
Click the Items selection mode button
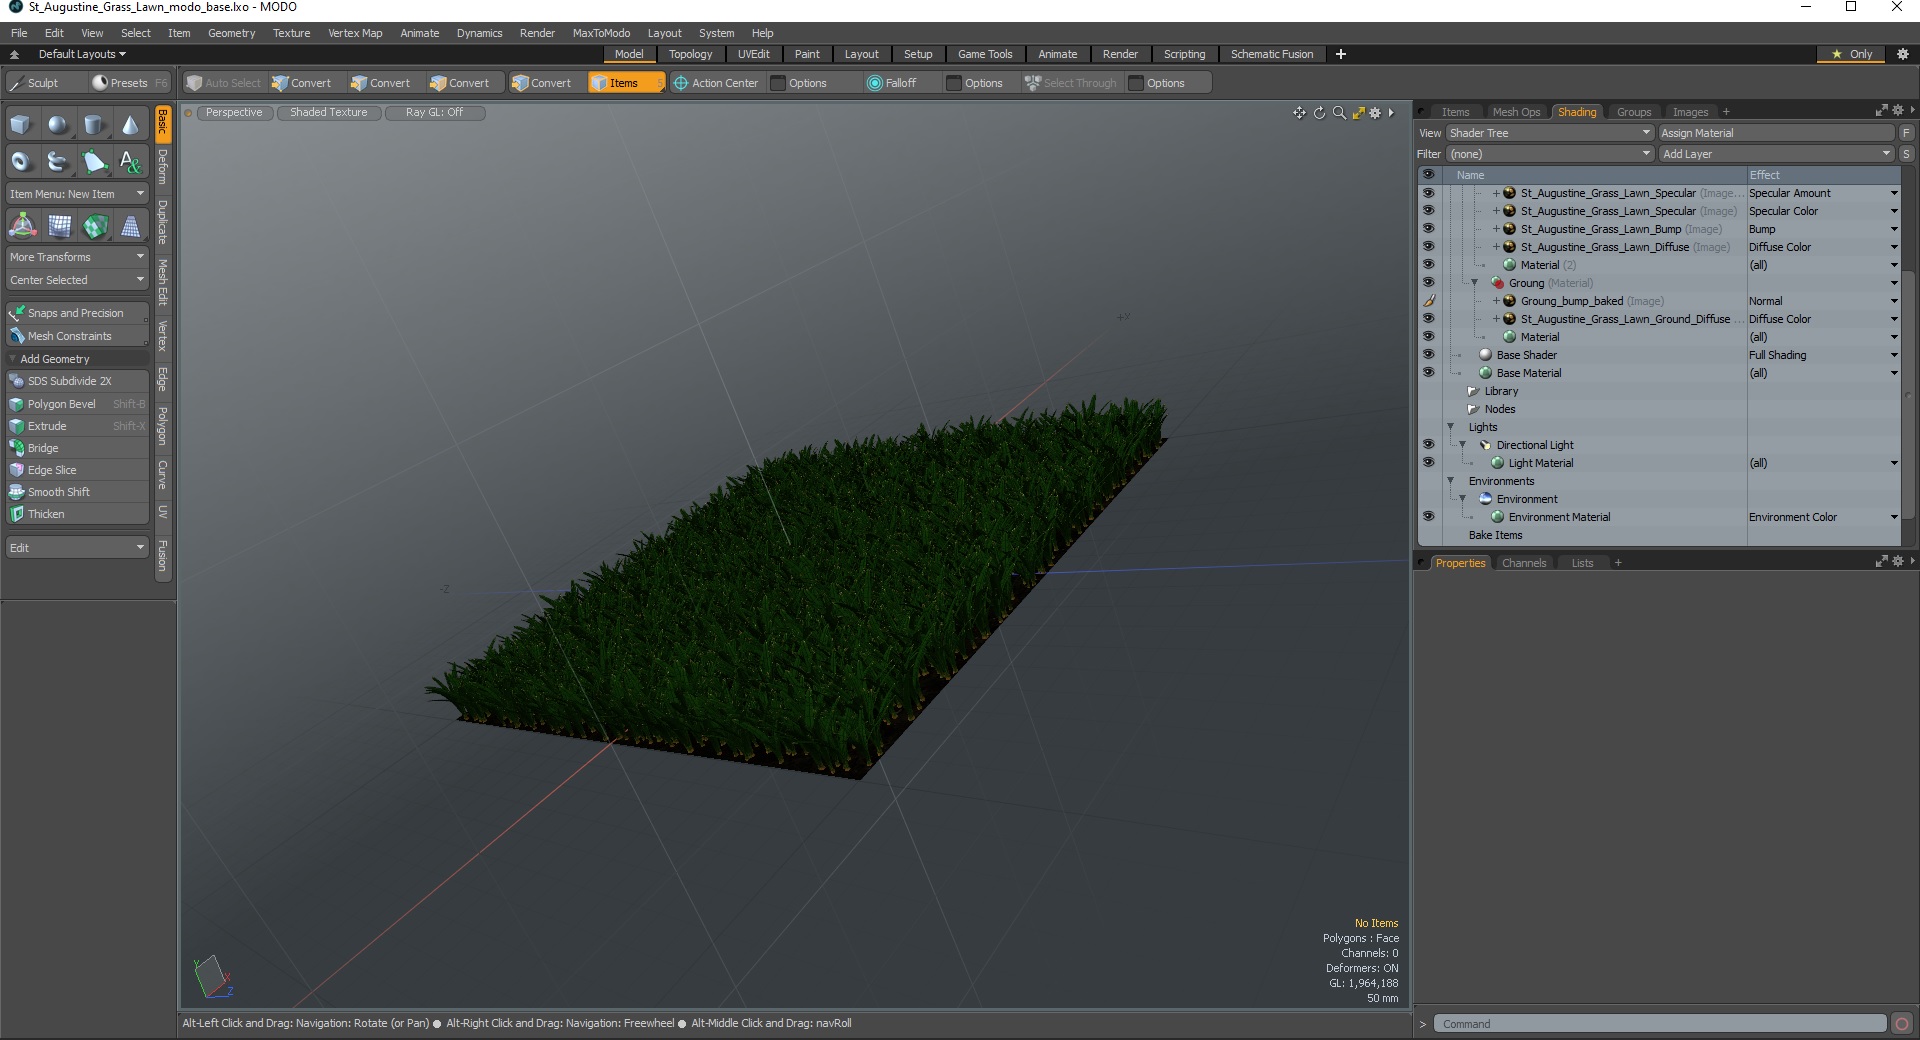click(x=625, y=83)
